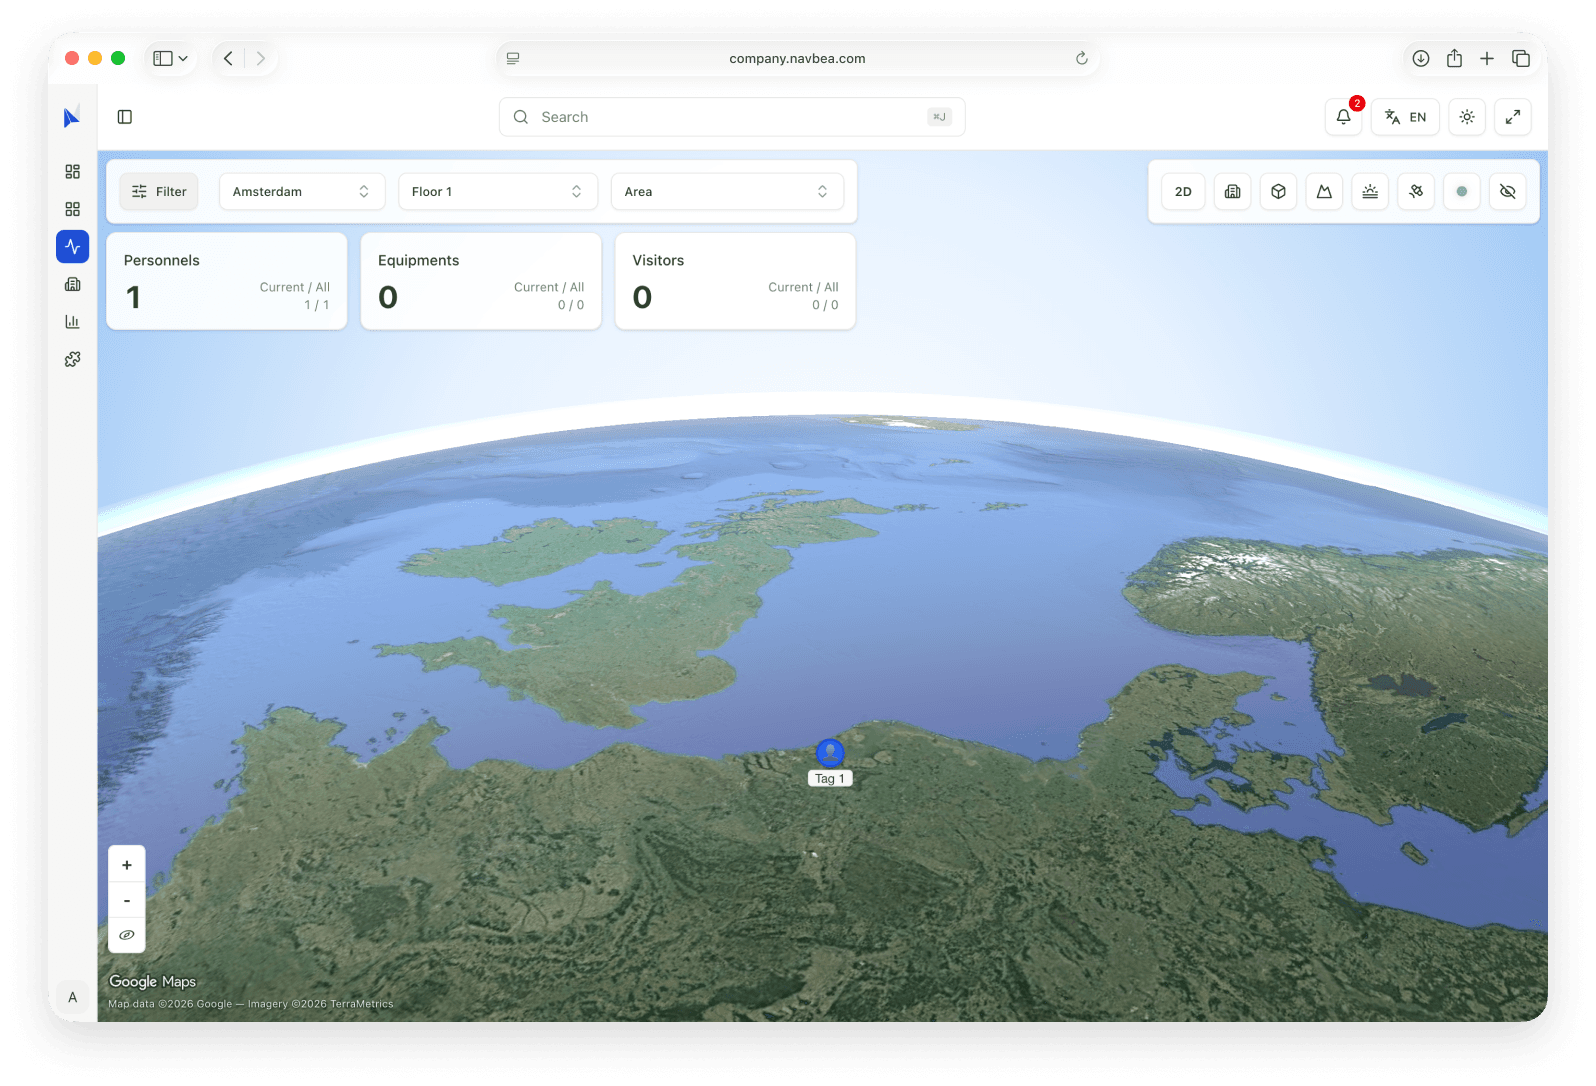1596x1086 pixels.
Task: Open the Filter button
Action: (x=159, y=192)
